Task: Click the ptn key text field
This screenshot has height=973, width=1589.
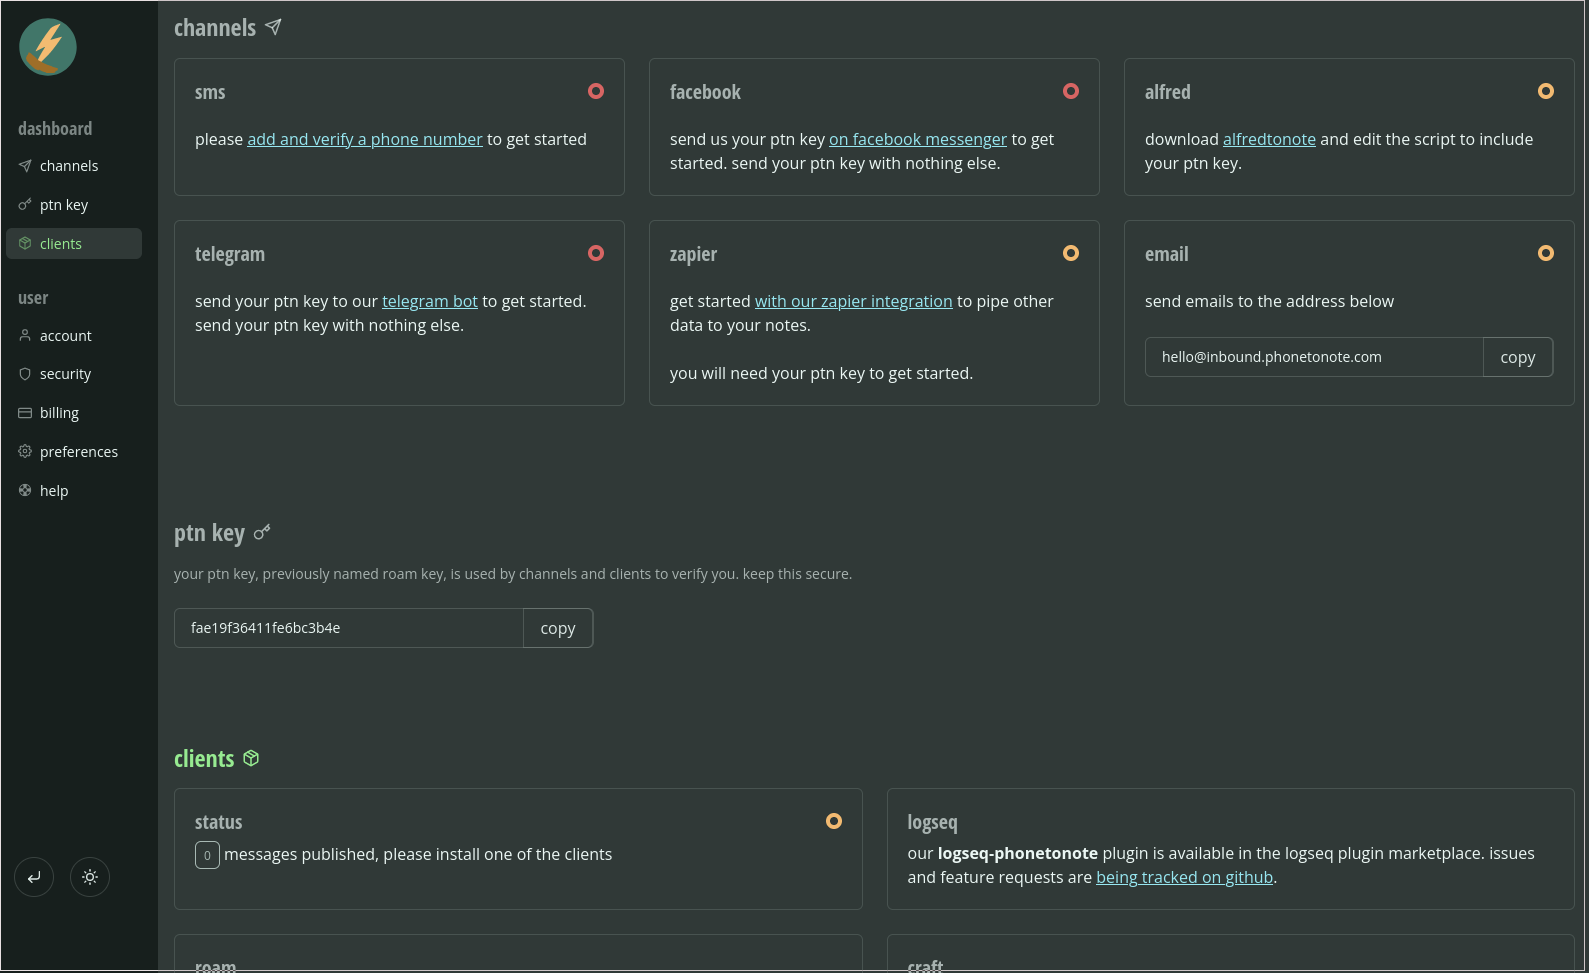Action: click(x=349, y=628)
